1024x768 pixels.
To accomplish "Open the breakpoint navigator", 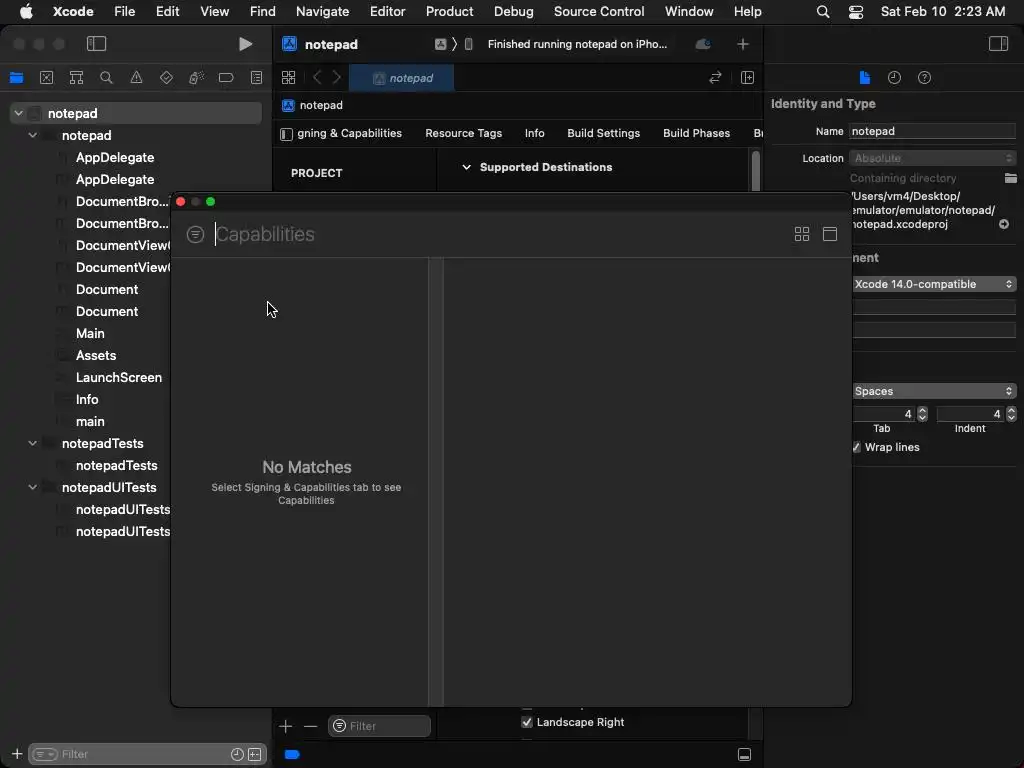I will pyautogui.click(x=226, y=78).
